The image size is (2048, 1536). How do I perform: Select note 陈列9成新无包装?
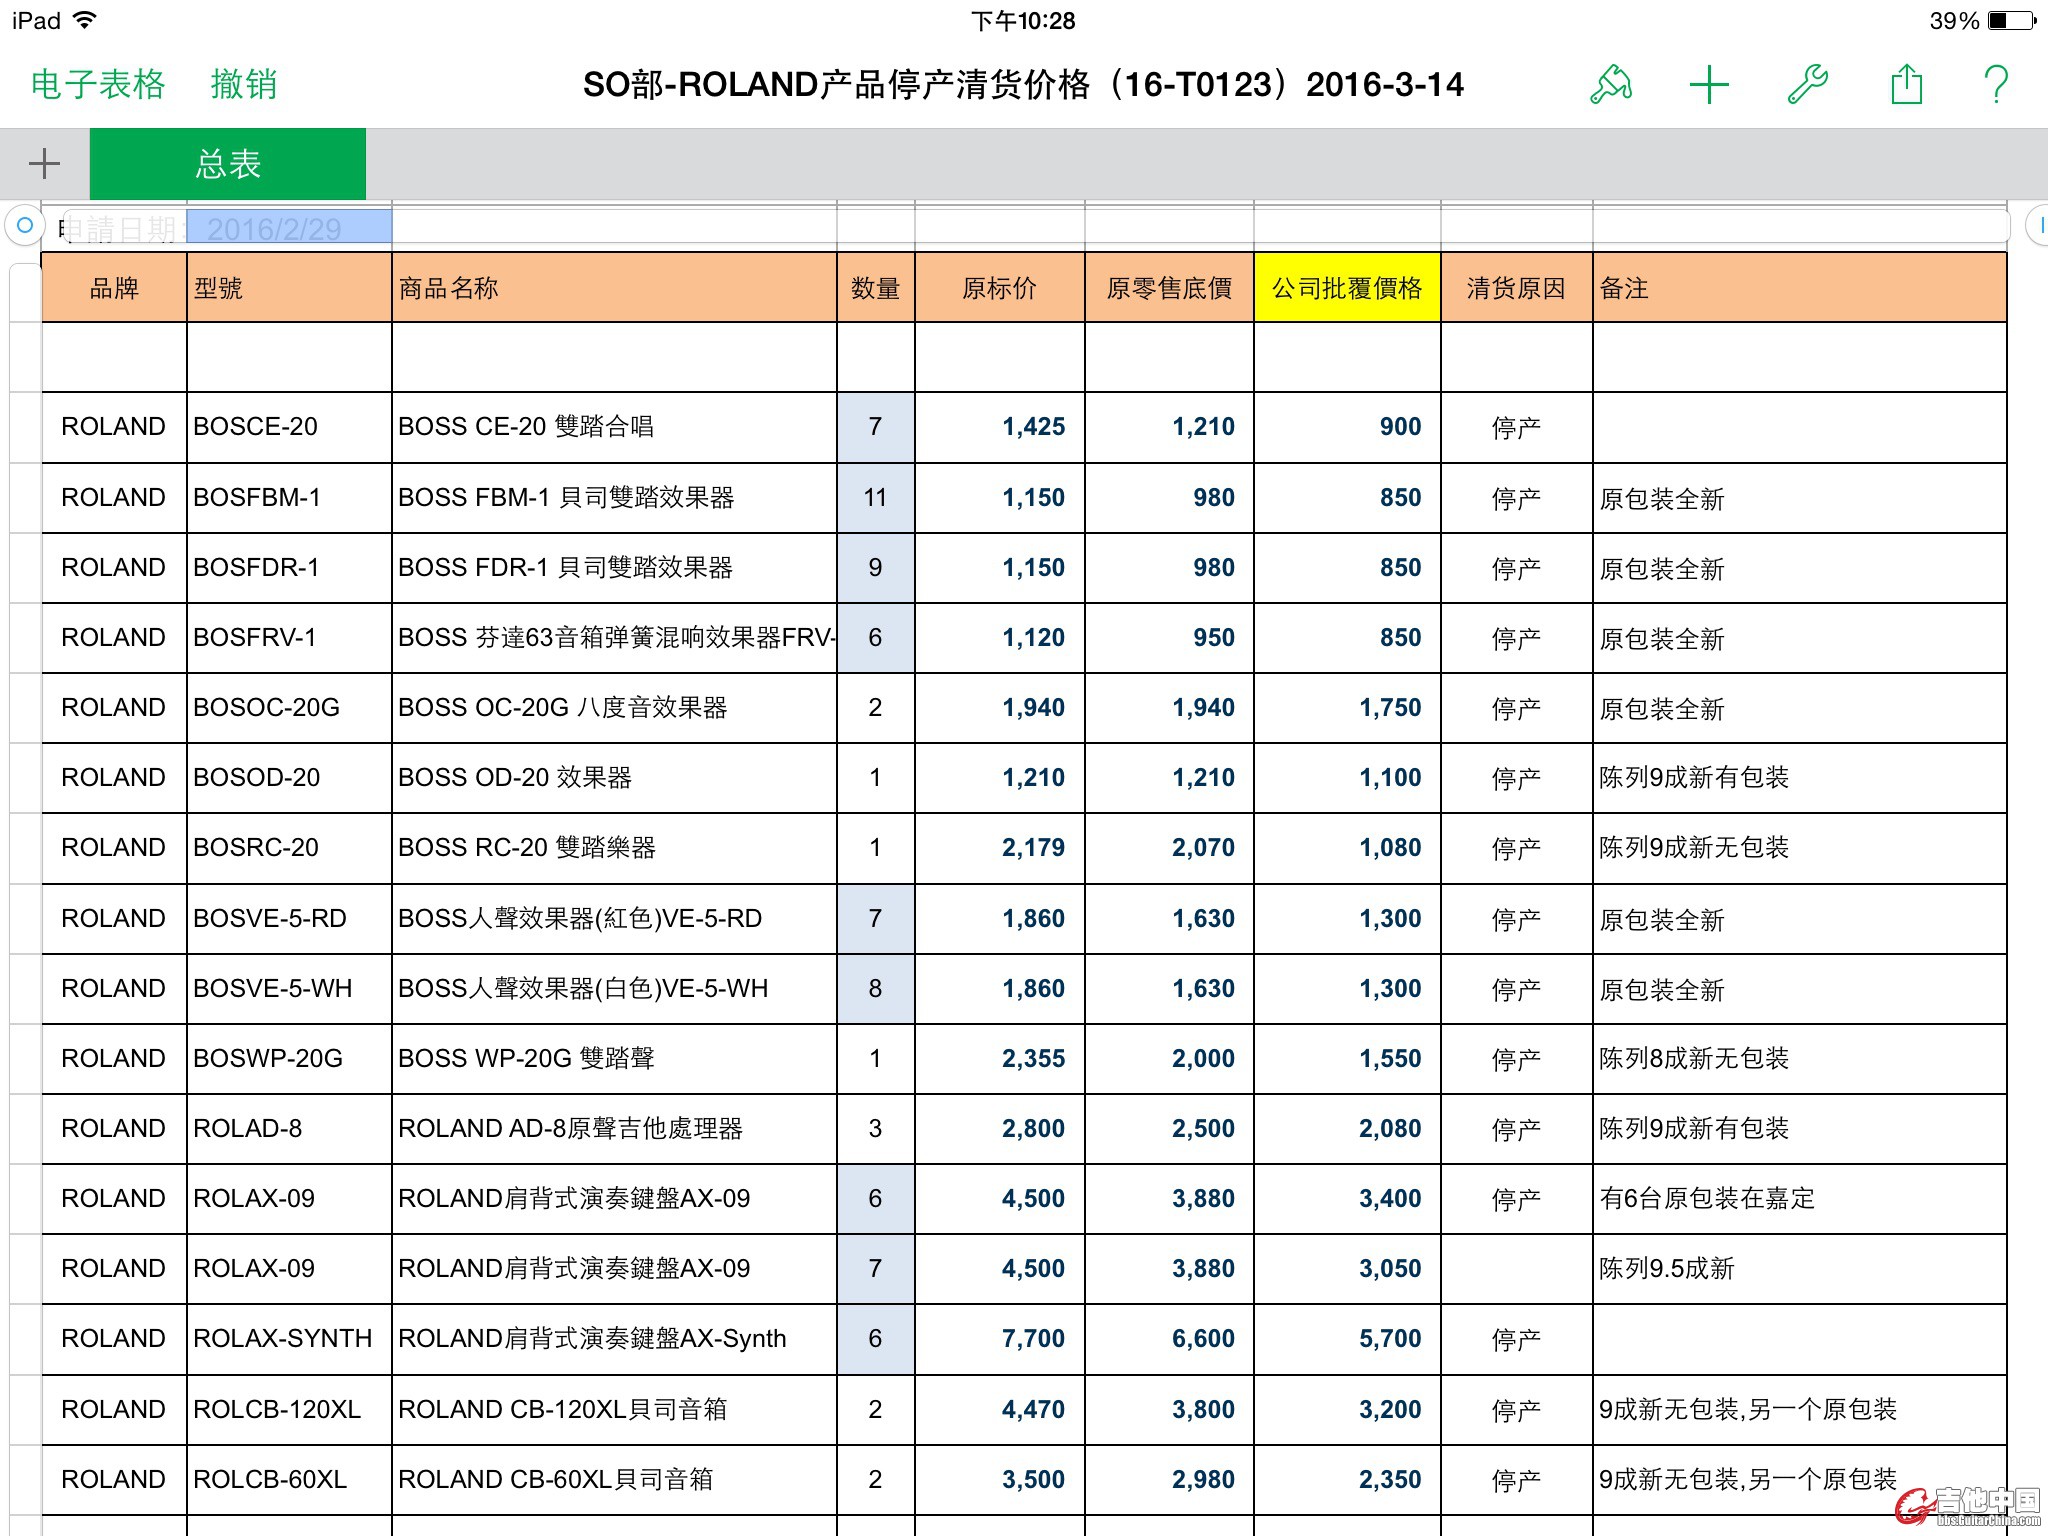pyautogui.click(x=1799, y=847)
